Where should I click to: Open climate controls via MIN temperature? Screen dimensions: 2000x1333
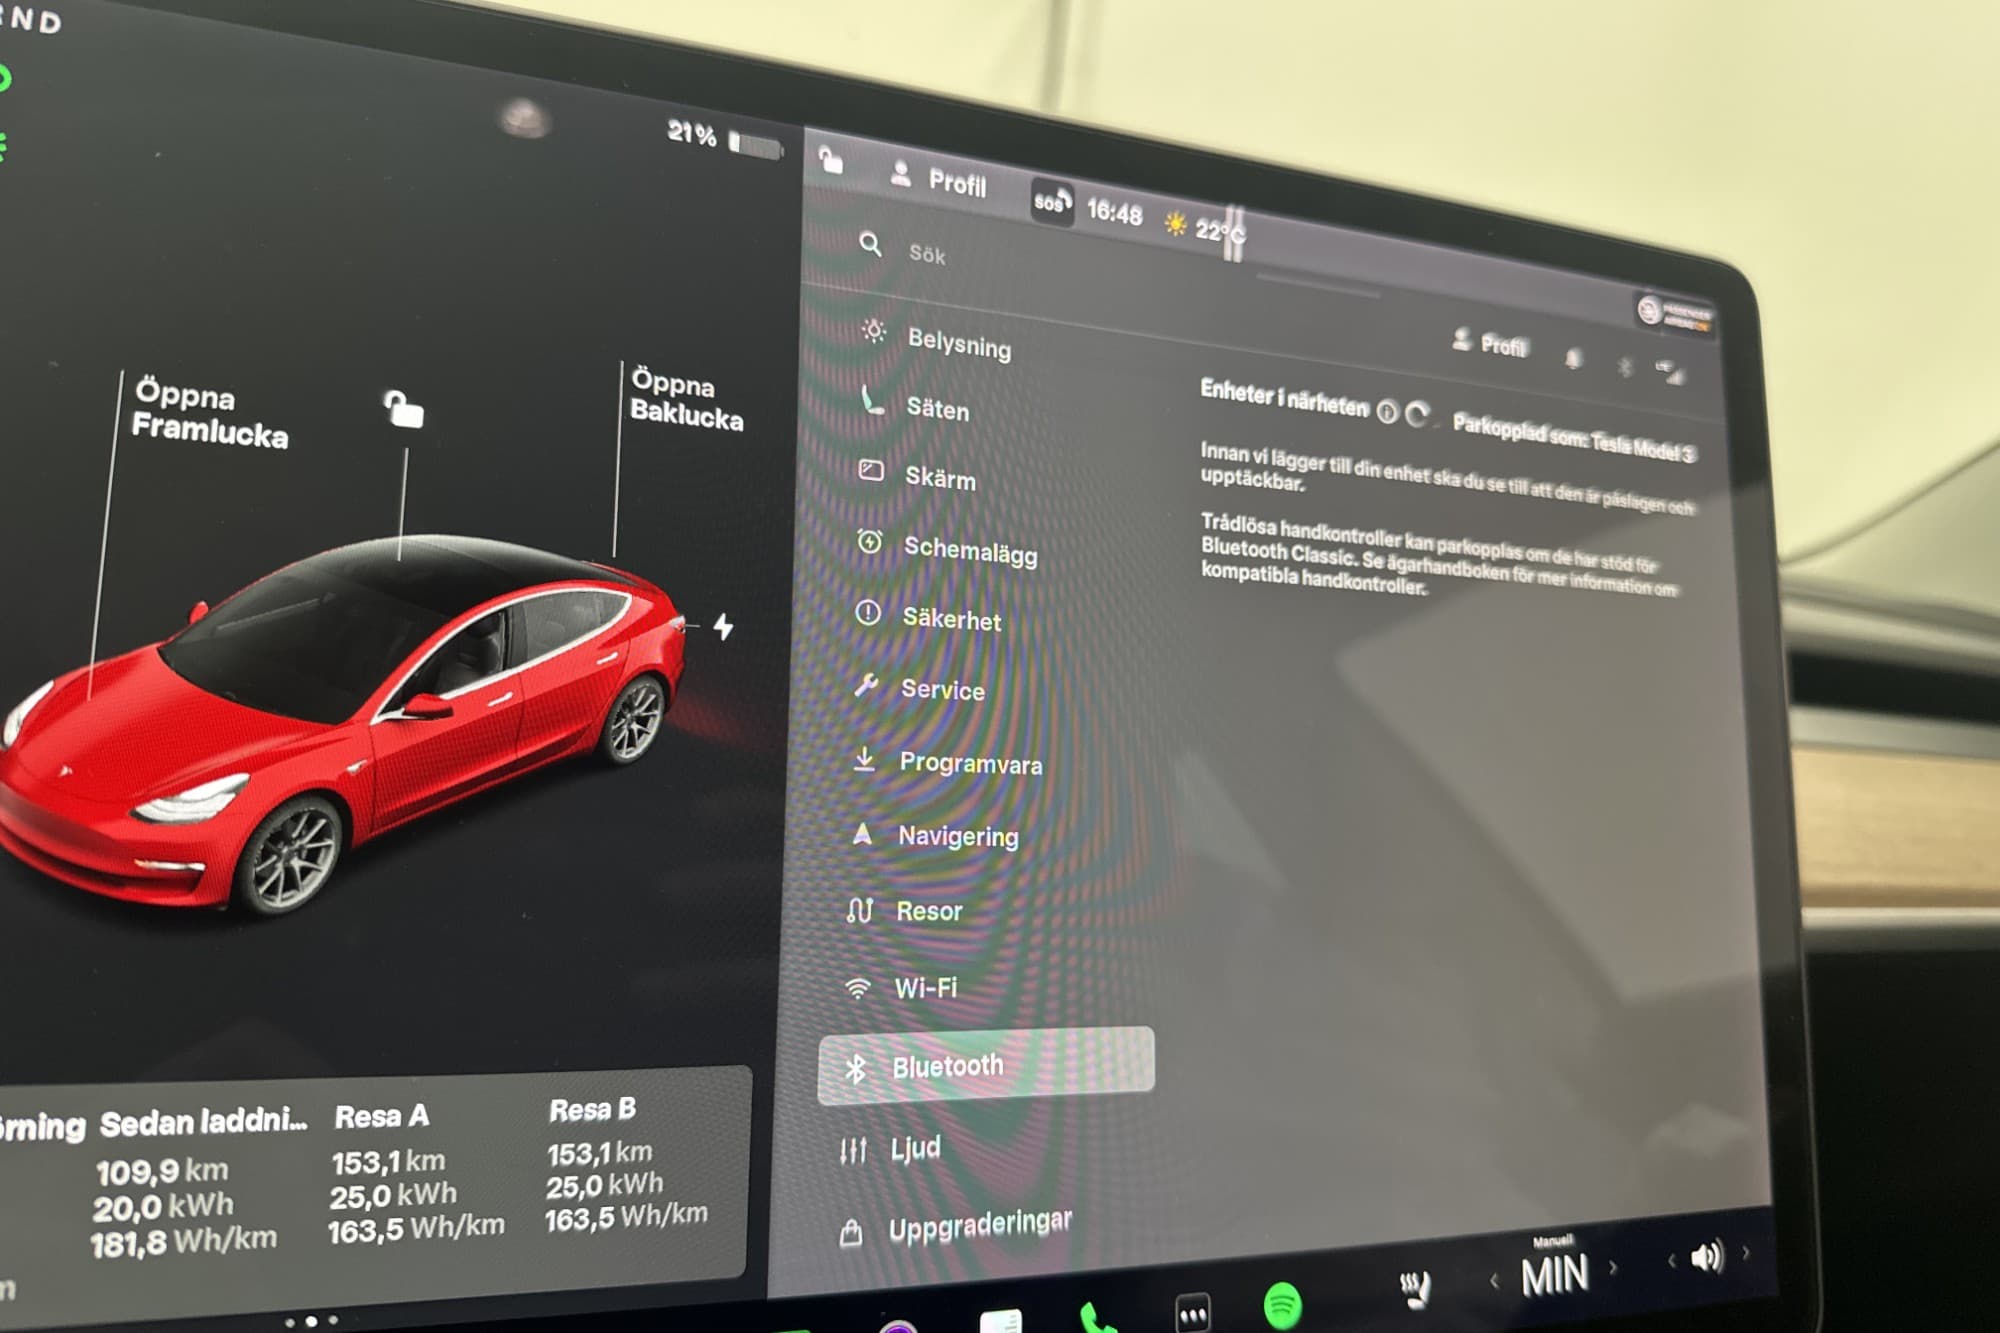[x=1554, y=1274]
